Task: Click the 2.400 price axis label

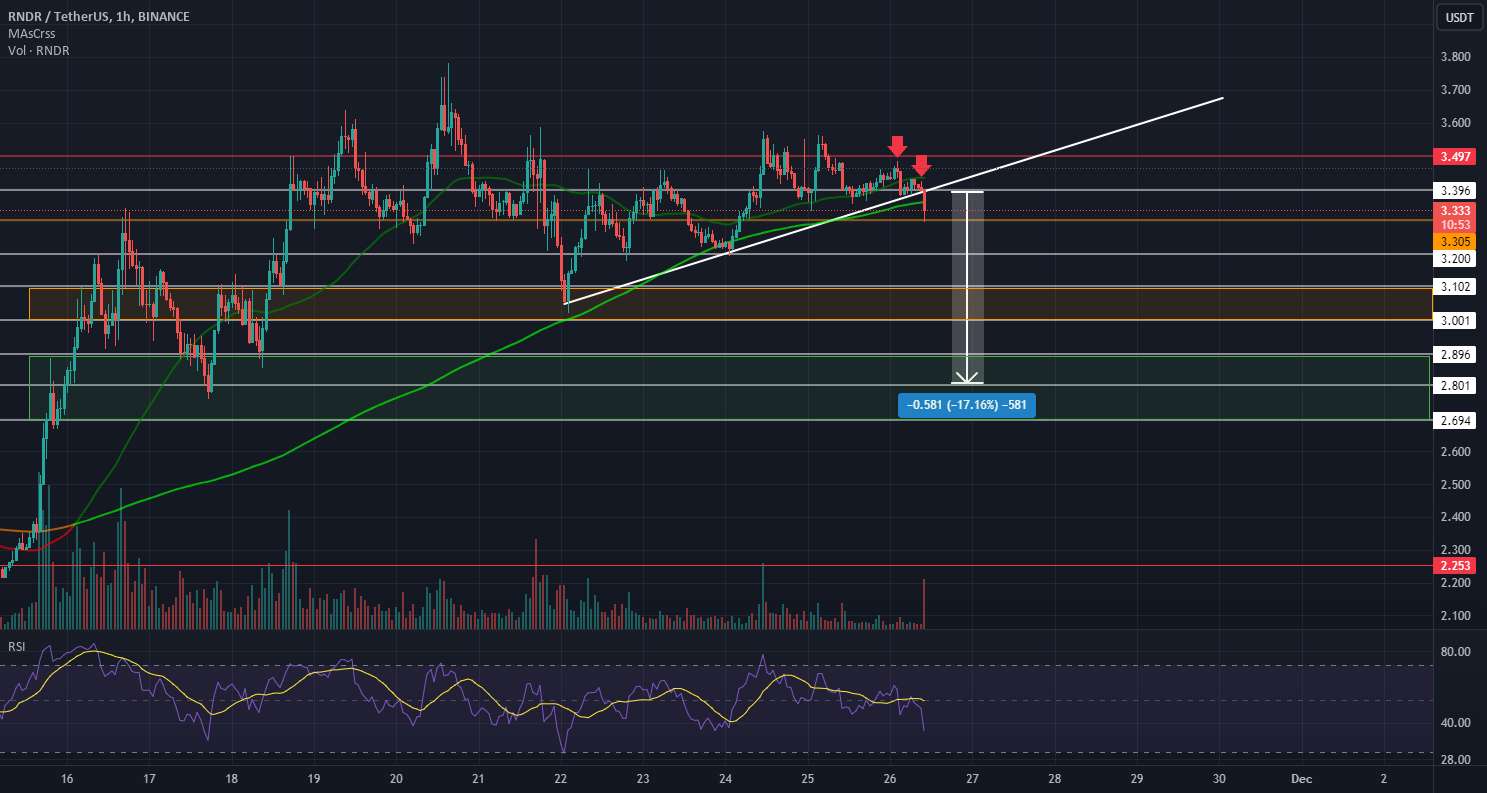Action: (x=1455, y=517)
